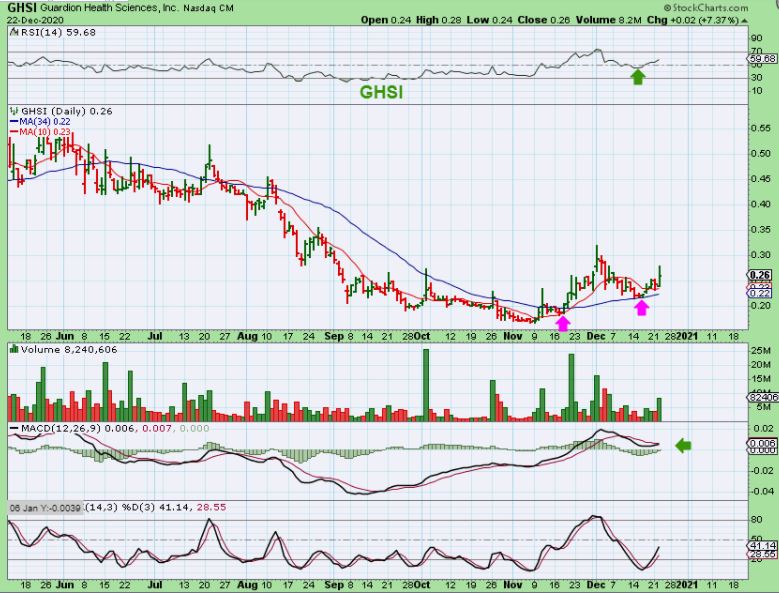Click the Volume 8,240,606 panel label
This screenshot has width=779, height=593.
(69, 350)
